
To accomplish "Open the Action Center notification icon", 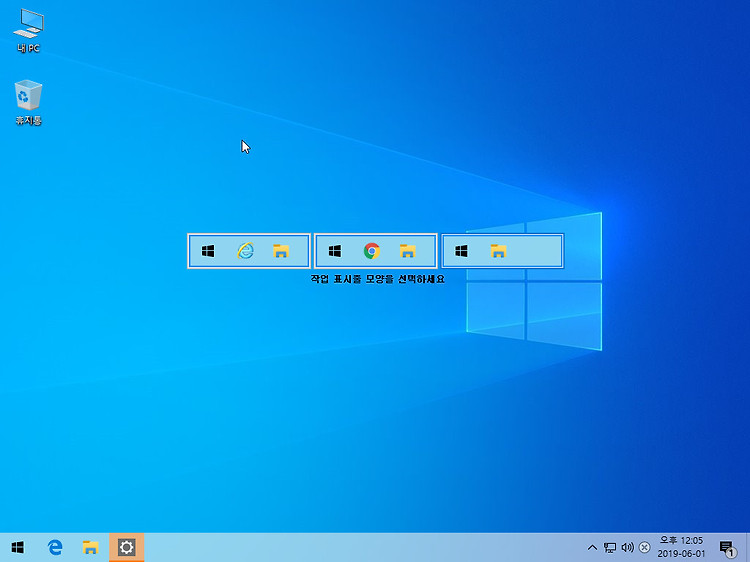I will point(727,548).
